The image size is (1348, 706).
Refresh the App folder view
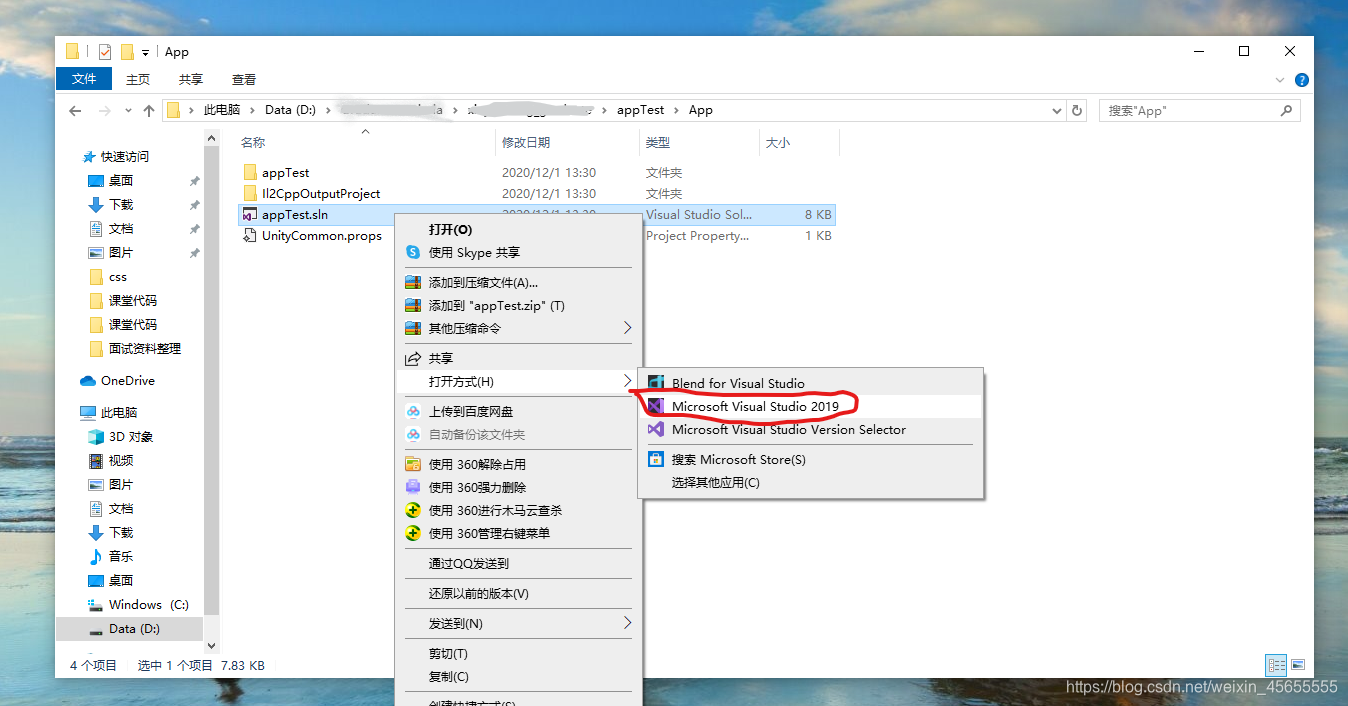pos(1077,110)
